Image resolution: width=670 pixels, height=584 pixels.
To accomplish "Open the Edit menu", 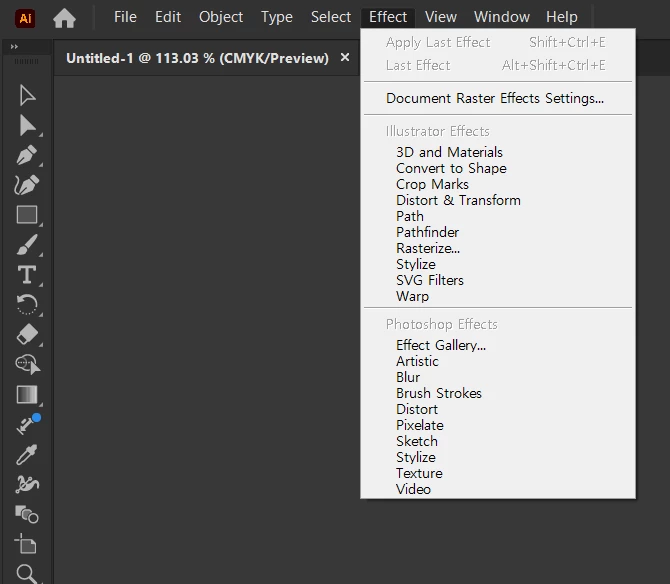I will 168,17.
